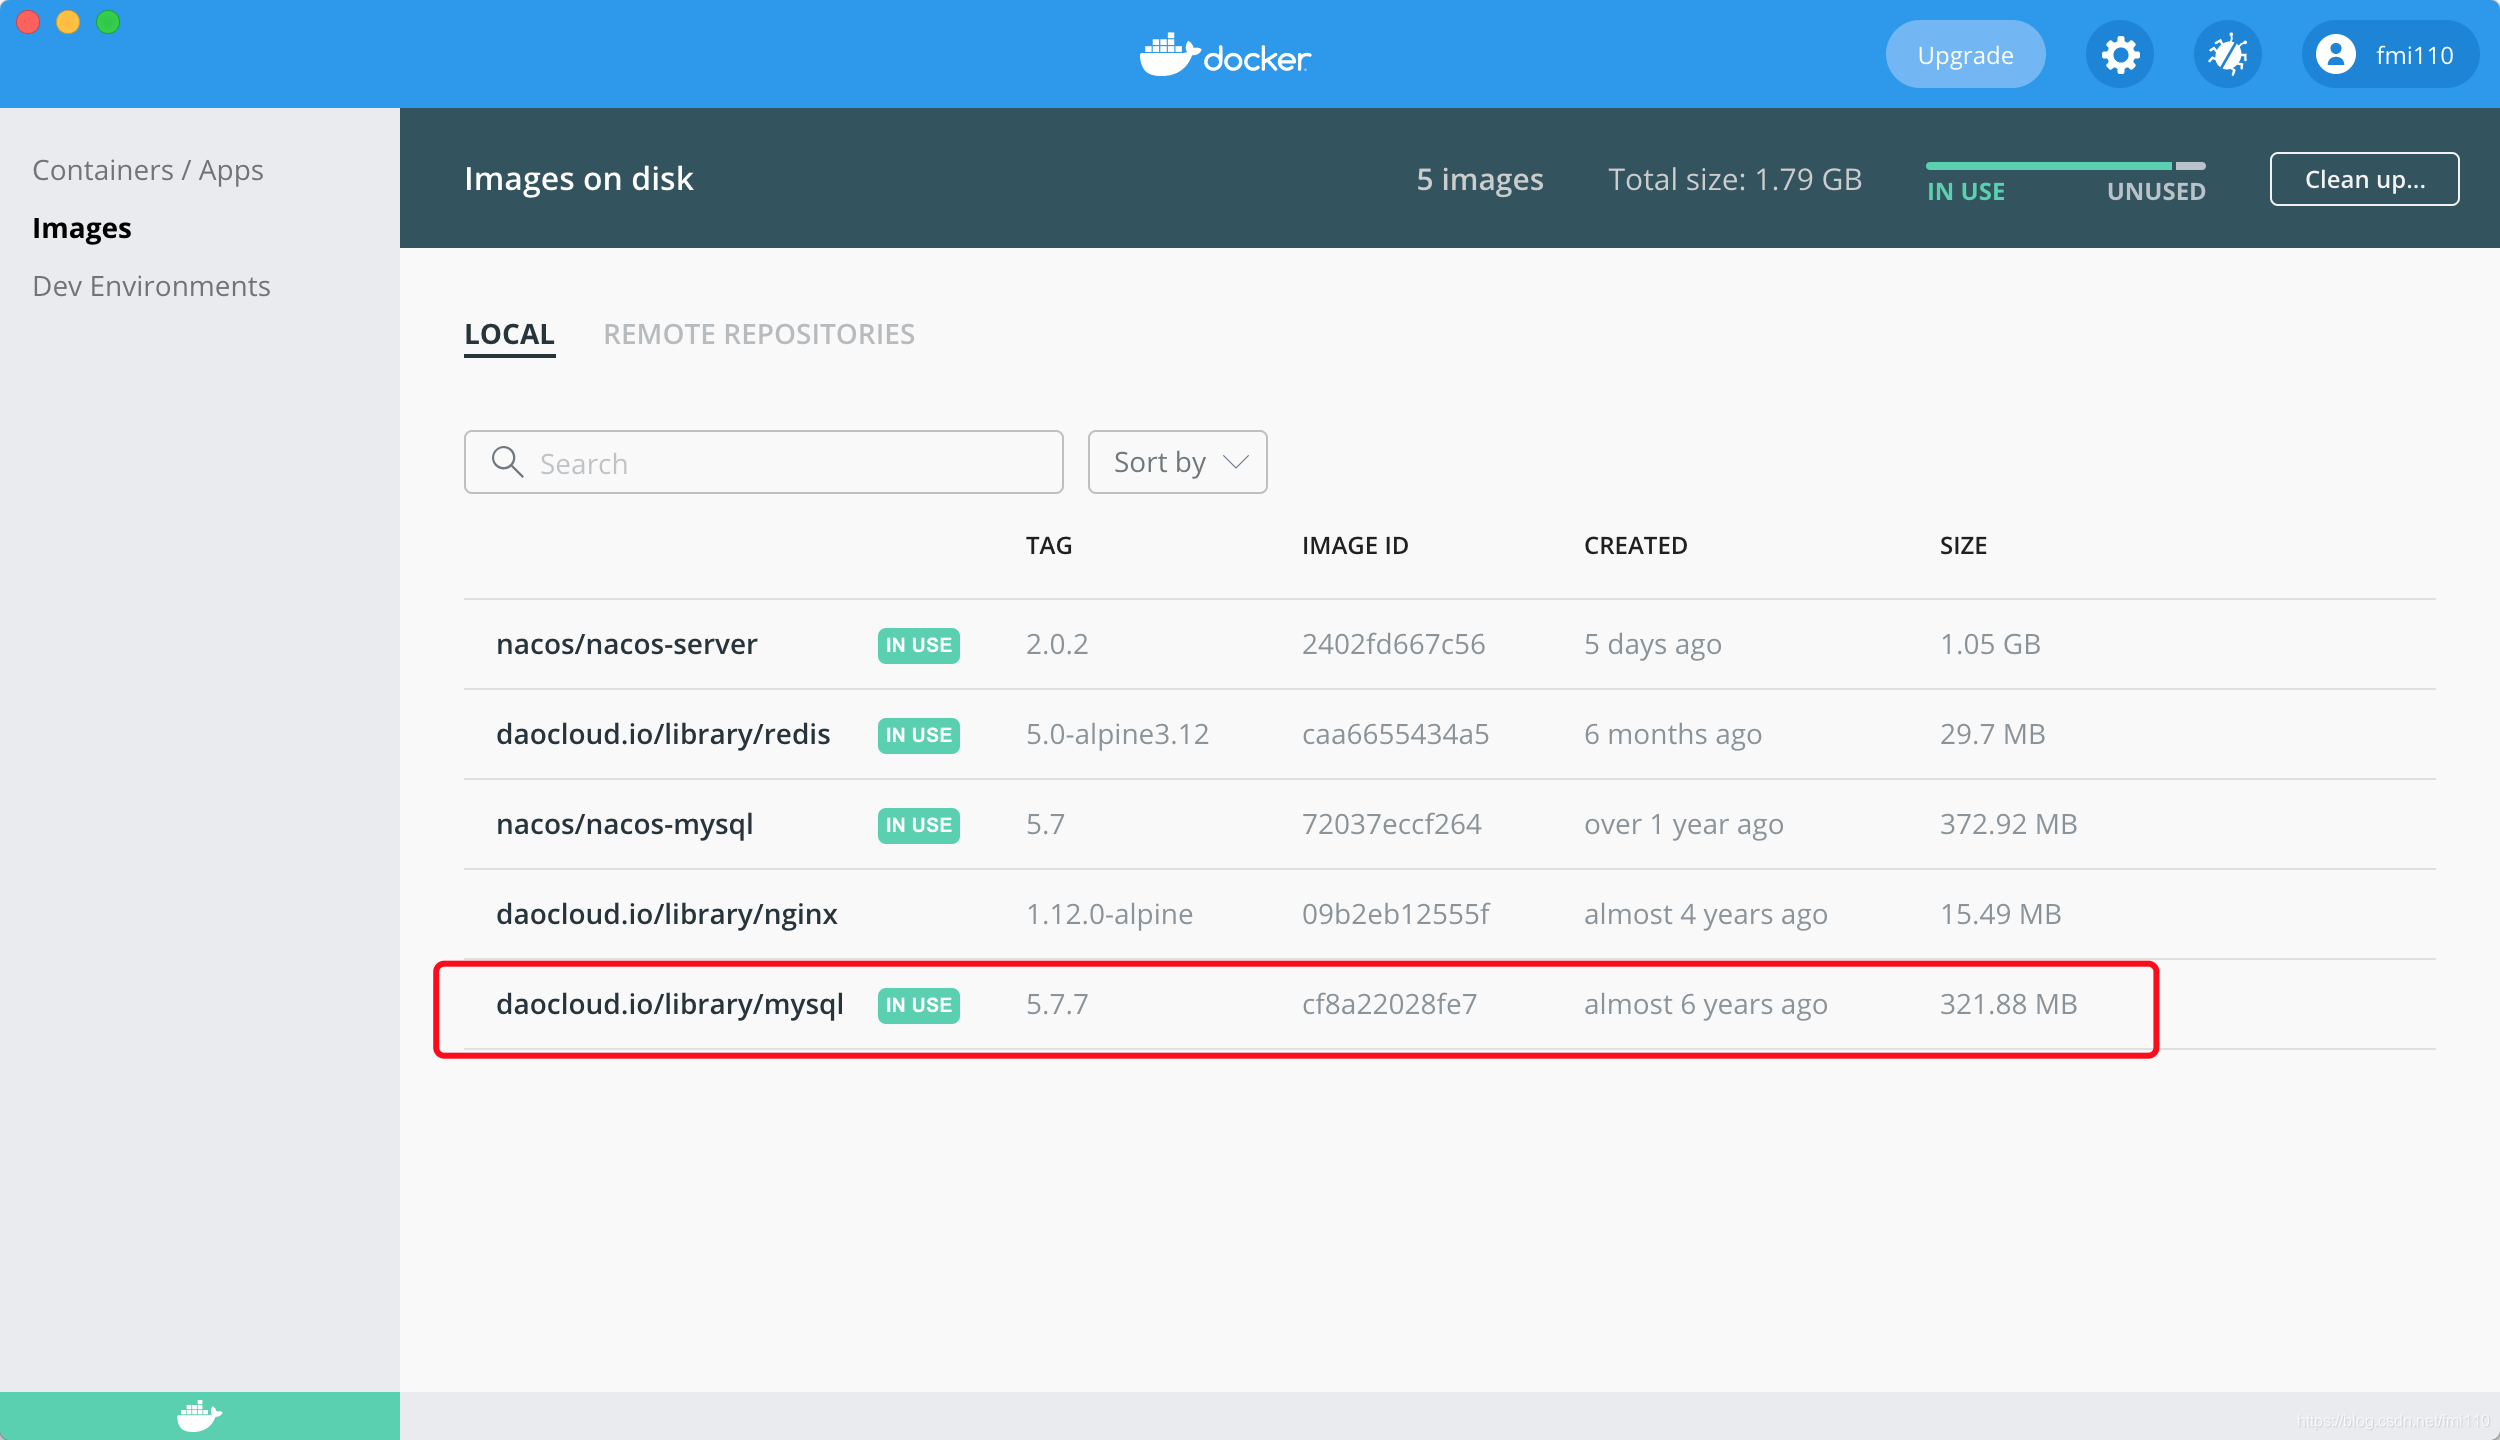Image resolution: width=2500 pixels, height=1440 pixels.
Task: Click the chevron arrow in Sort by
Action: coord(1236,462)
